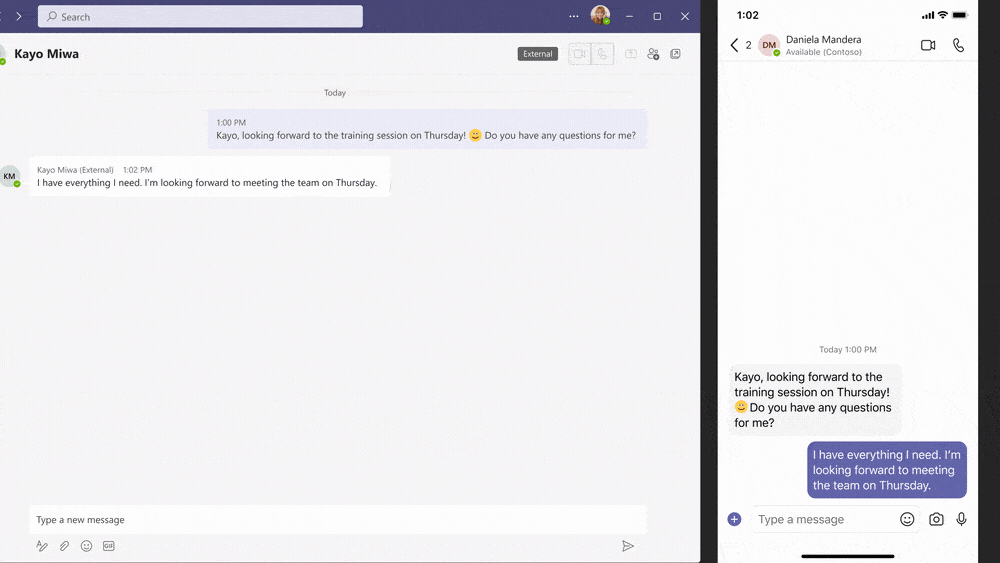The image size is (1000, 563).
Task: Go back using the mobile back chevron
Action: pos(734,45)
